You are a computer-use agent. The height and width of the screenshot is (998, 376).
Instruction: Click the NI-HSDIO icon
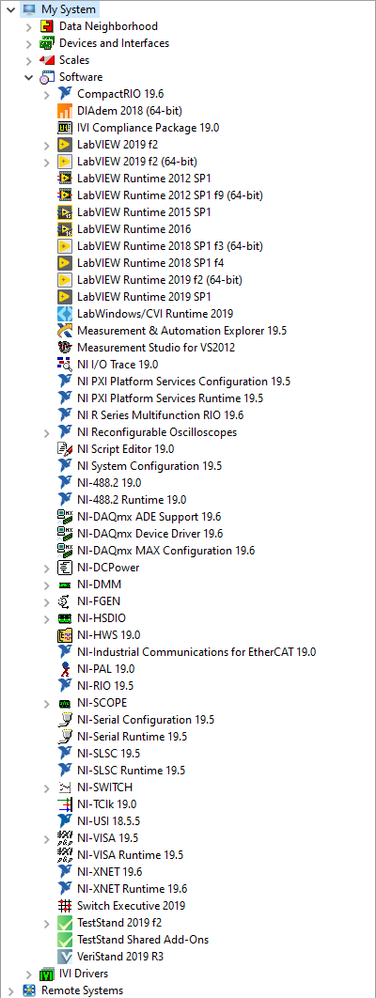(x=65, y=618)
